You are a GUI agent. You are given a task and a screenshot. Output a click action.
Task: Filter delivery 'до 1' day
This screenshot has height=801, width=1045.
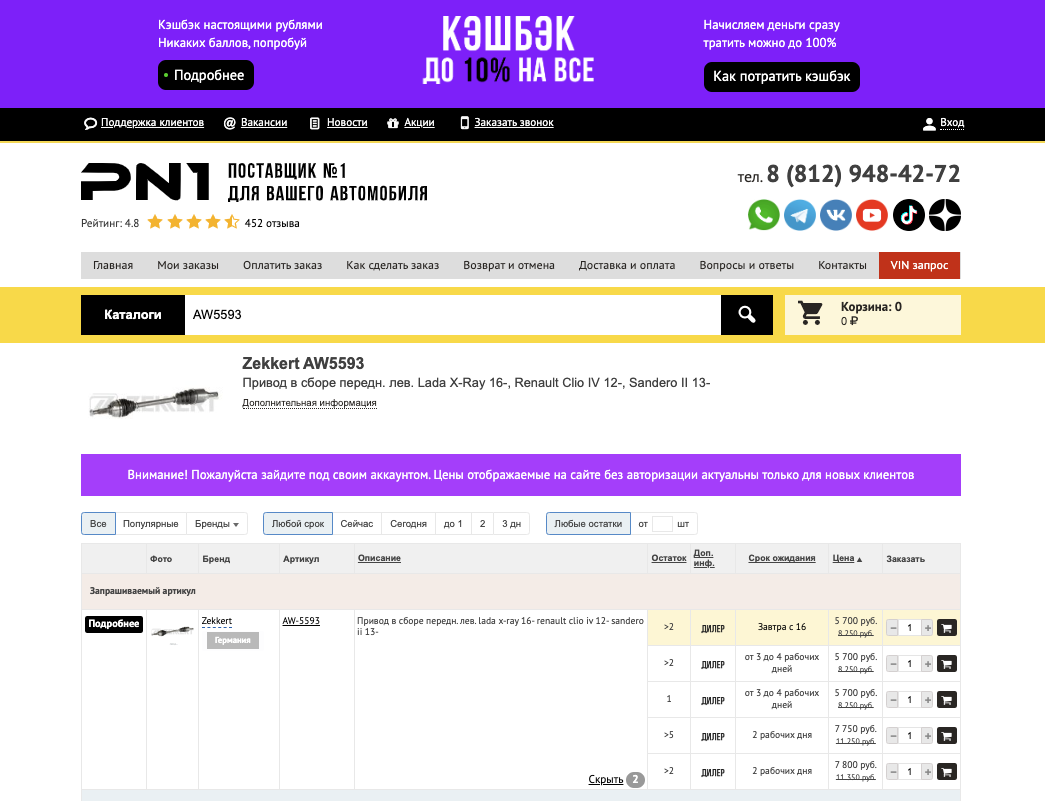(453, 524)
